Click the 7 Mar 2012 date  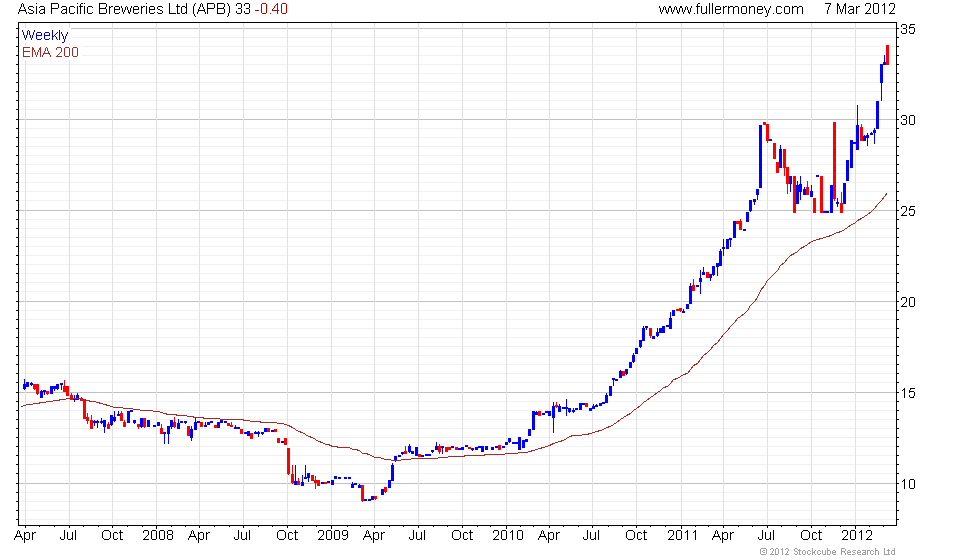(x=859, y=9)
